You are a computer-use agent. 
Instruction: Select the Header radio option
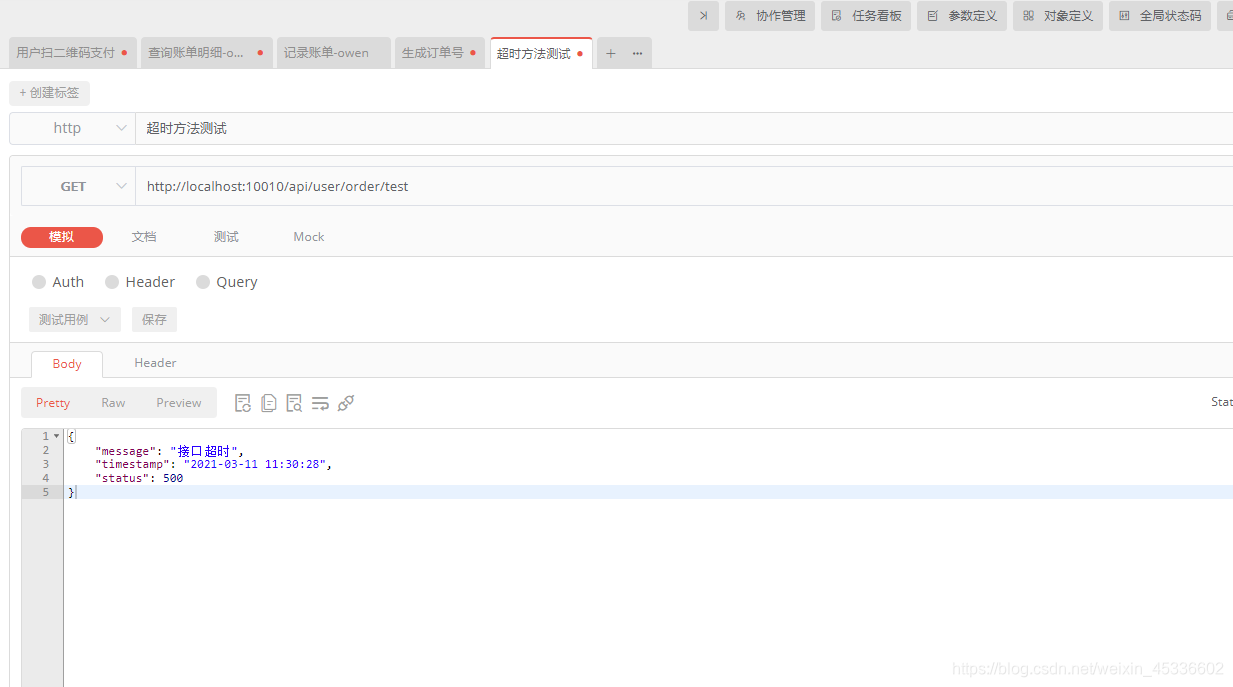tap(112, 282)
